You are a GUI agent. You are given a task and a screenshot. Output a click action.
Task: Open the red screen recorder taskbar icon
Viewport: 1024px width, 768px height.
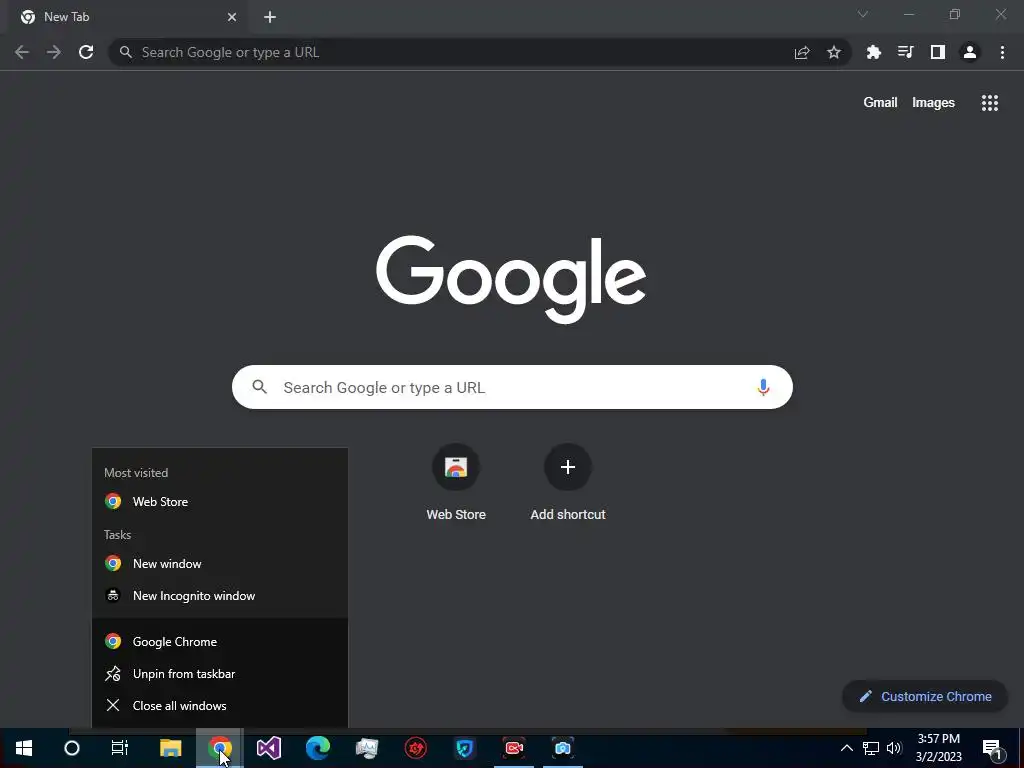point(513,748)
